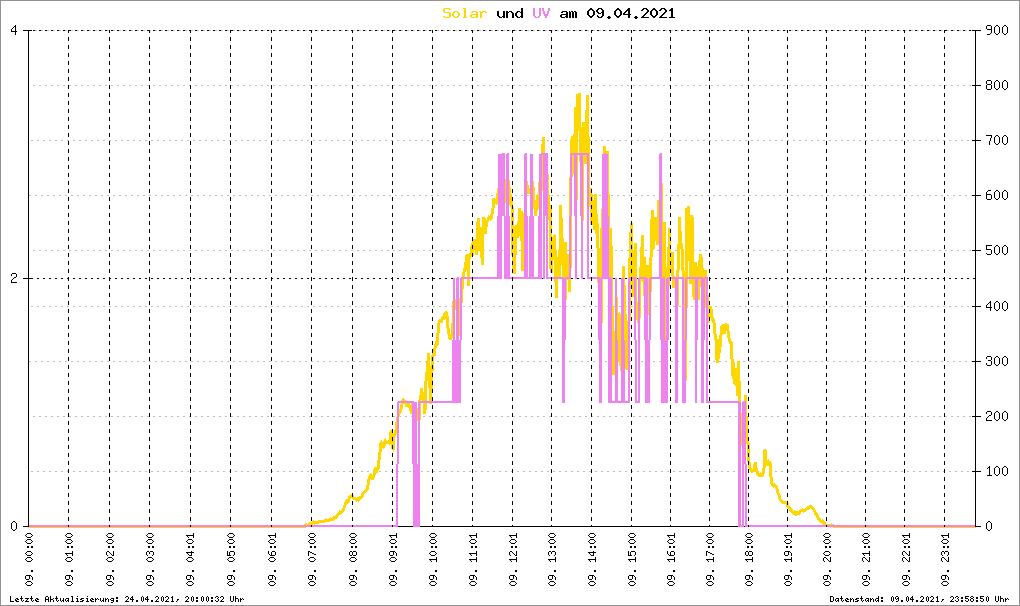The height and width of the screenshot is (606, 1020).
Task: Click right axis label '100'
Action: pyautogui.click(x=996, y=471)
